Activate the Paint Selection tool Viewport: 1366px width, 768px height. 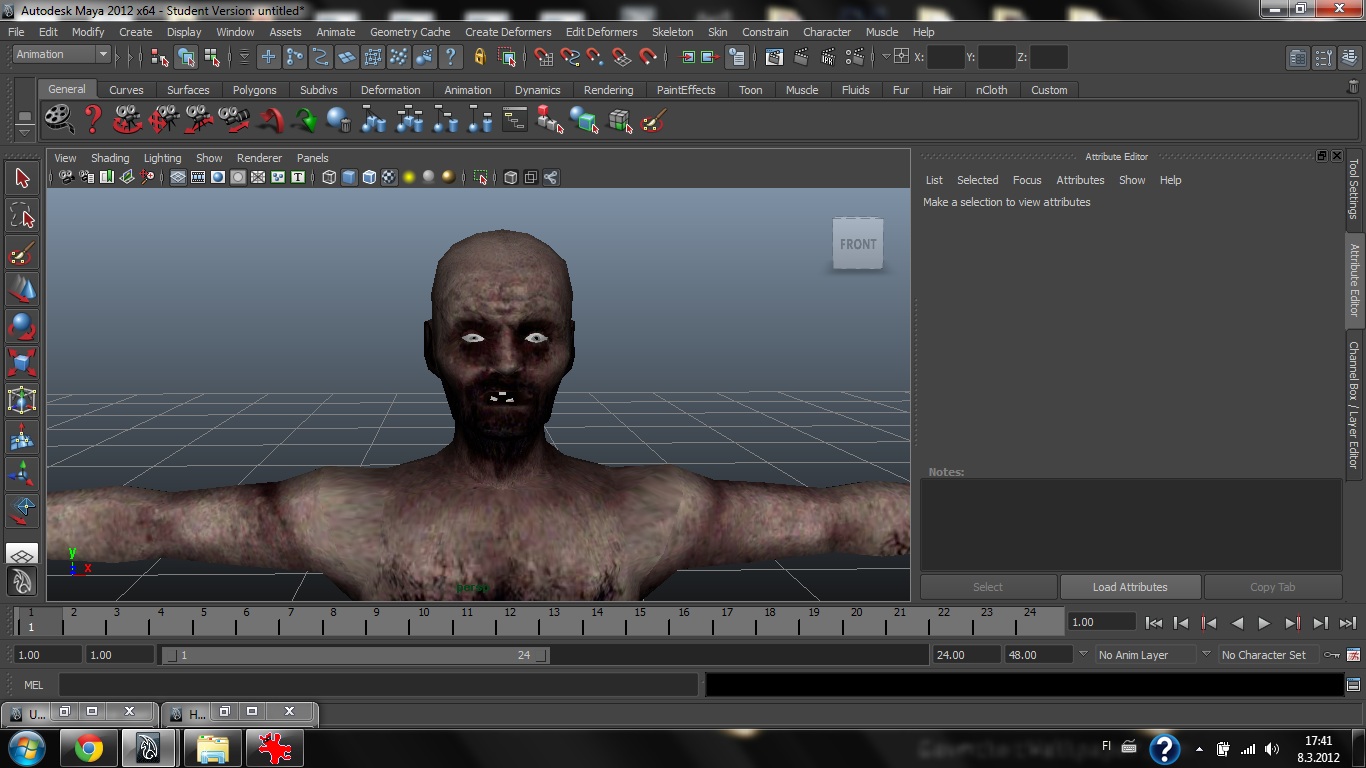coord(22,253)
